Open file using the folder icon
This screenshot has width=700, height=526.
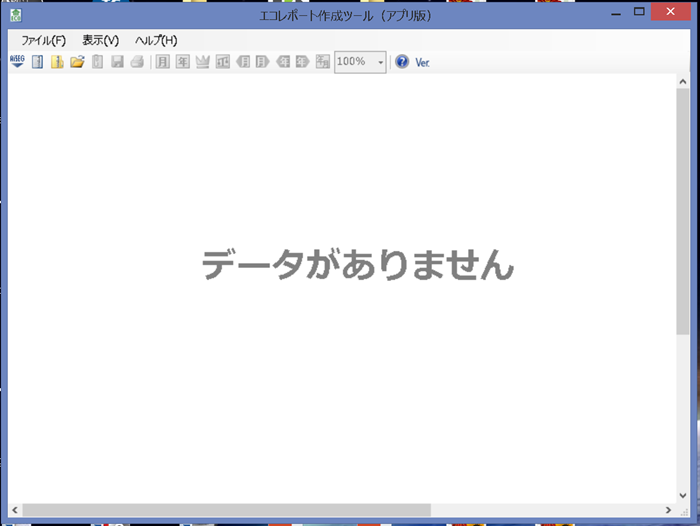tap(77, 62)
